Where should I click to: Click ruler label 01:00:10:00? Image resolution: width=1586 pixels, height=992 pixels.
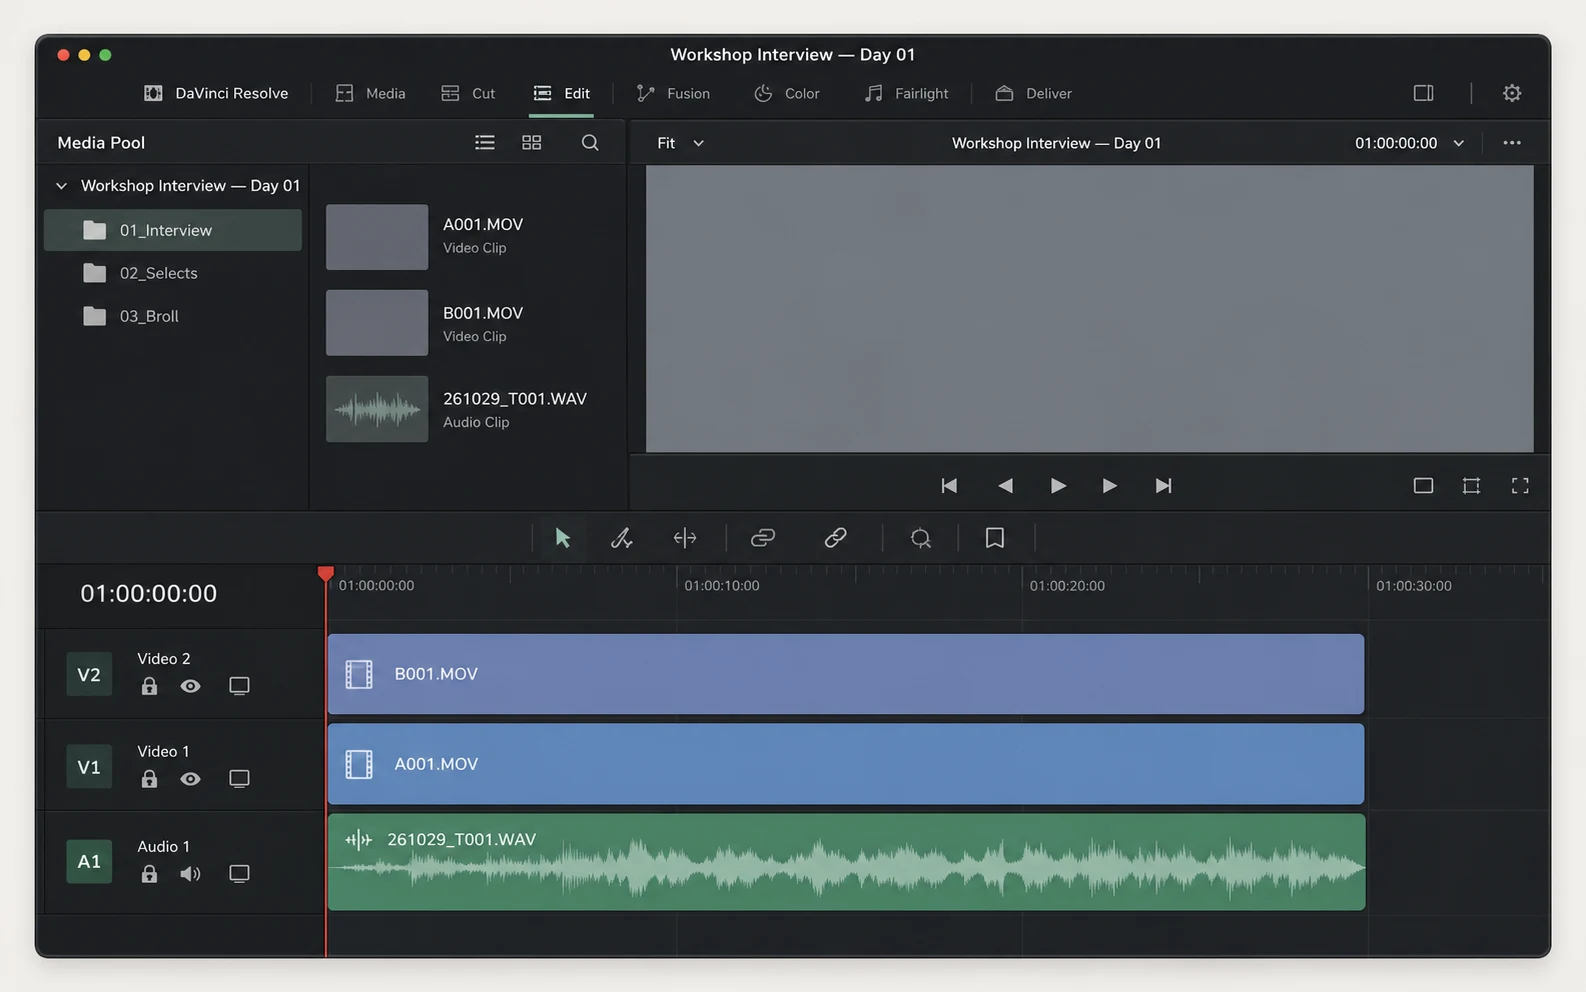[722, 586]
